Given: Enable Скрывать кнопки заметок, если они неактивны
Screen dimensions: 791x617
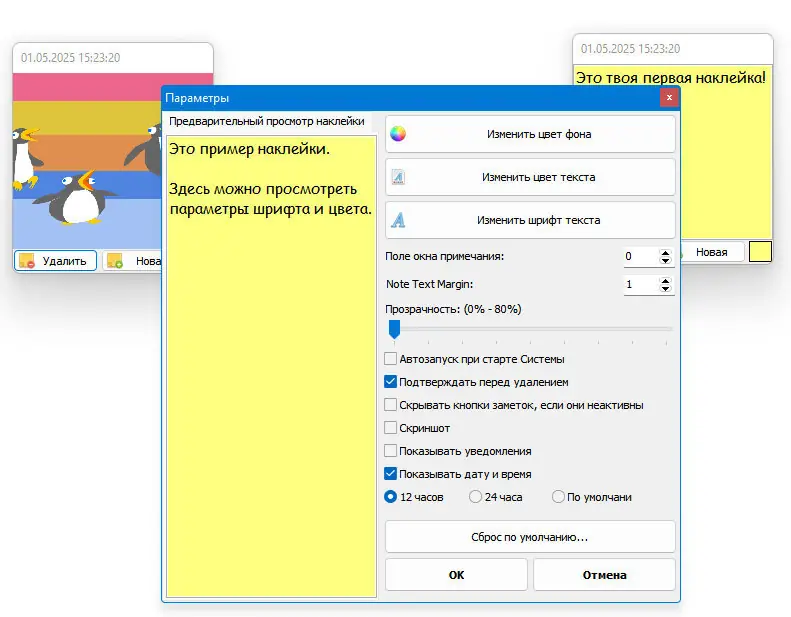Looking at the screenshot, I should pos(390,405).
